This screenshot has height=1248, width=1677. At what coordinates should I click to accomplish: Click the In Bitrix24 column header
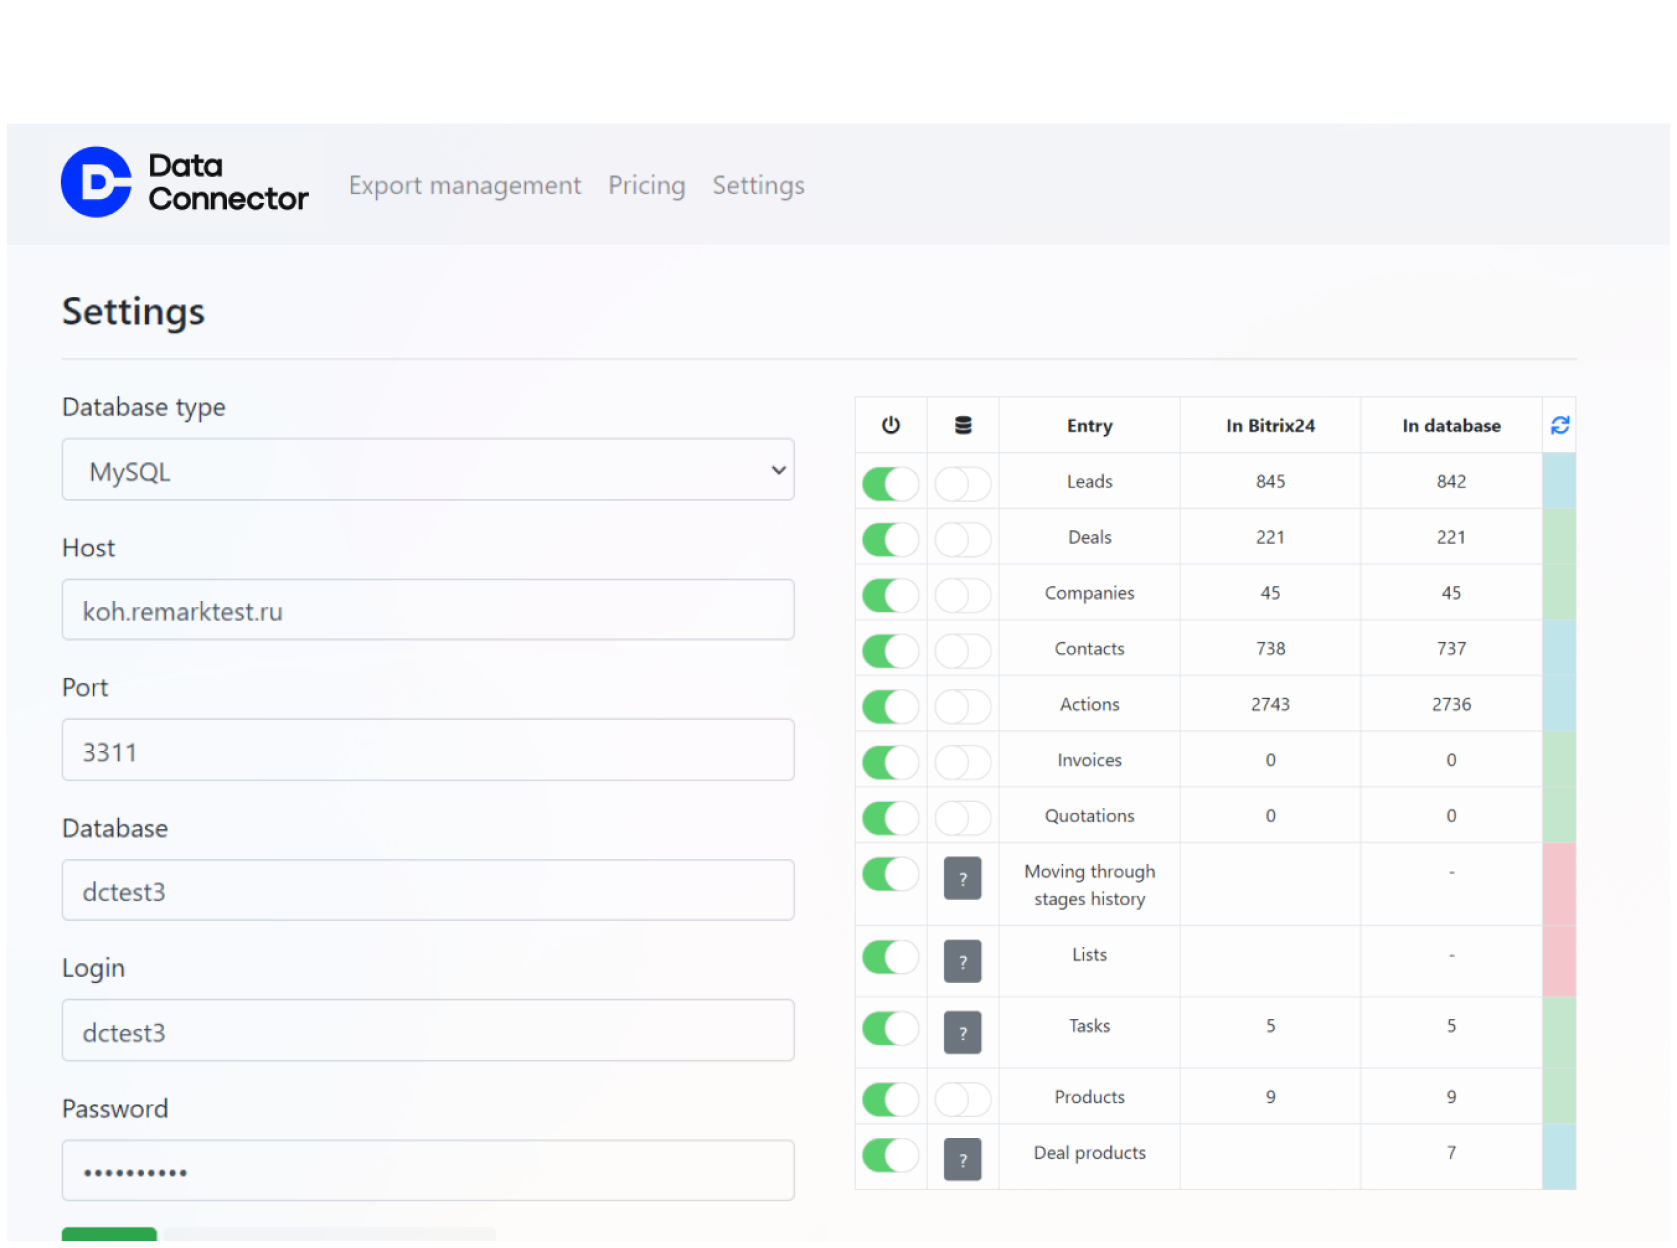pyautogui.click(x=1270, y=426)
